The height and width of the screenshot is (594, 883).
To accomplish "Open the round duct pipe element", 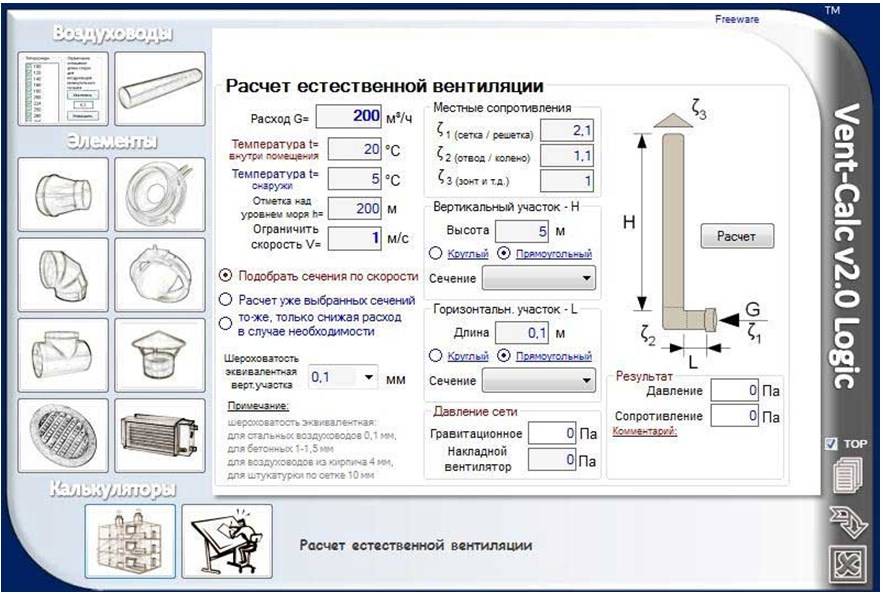I will click(x=160, y=89).
